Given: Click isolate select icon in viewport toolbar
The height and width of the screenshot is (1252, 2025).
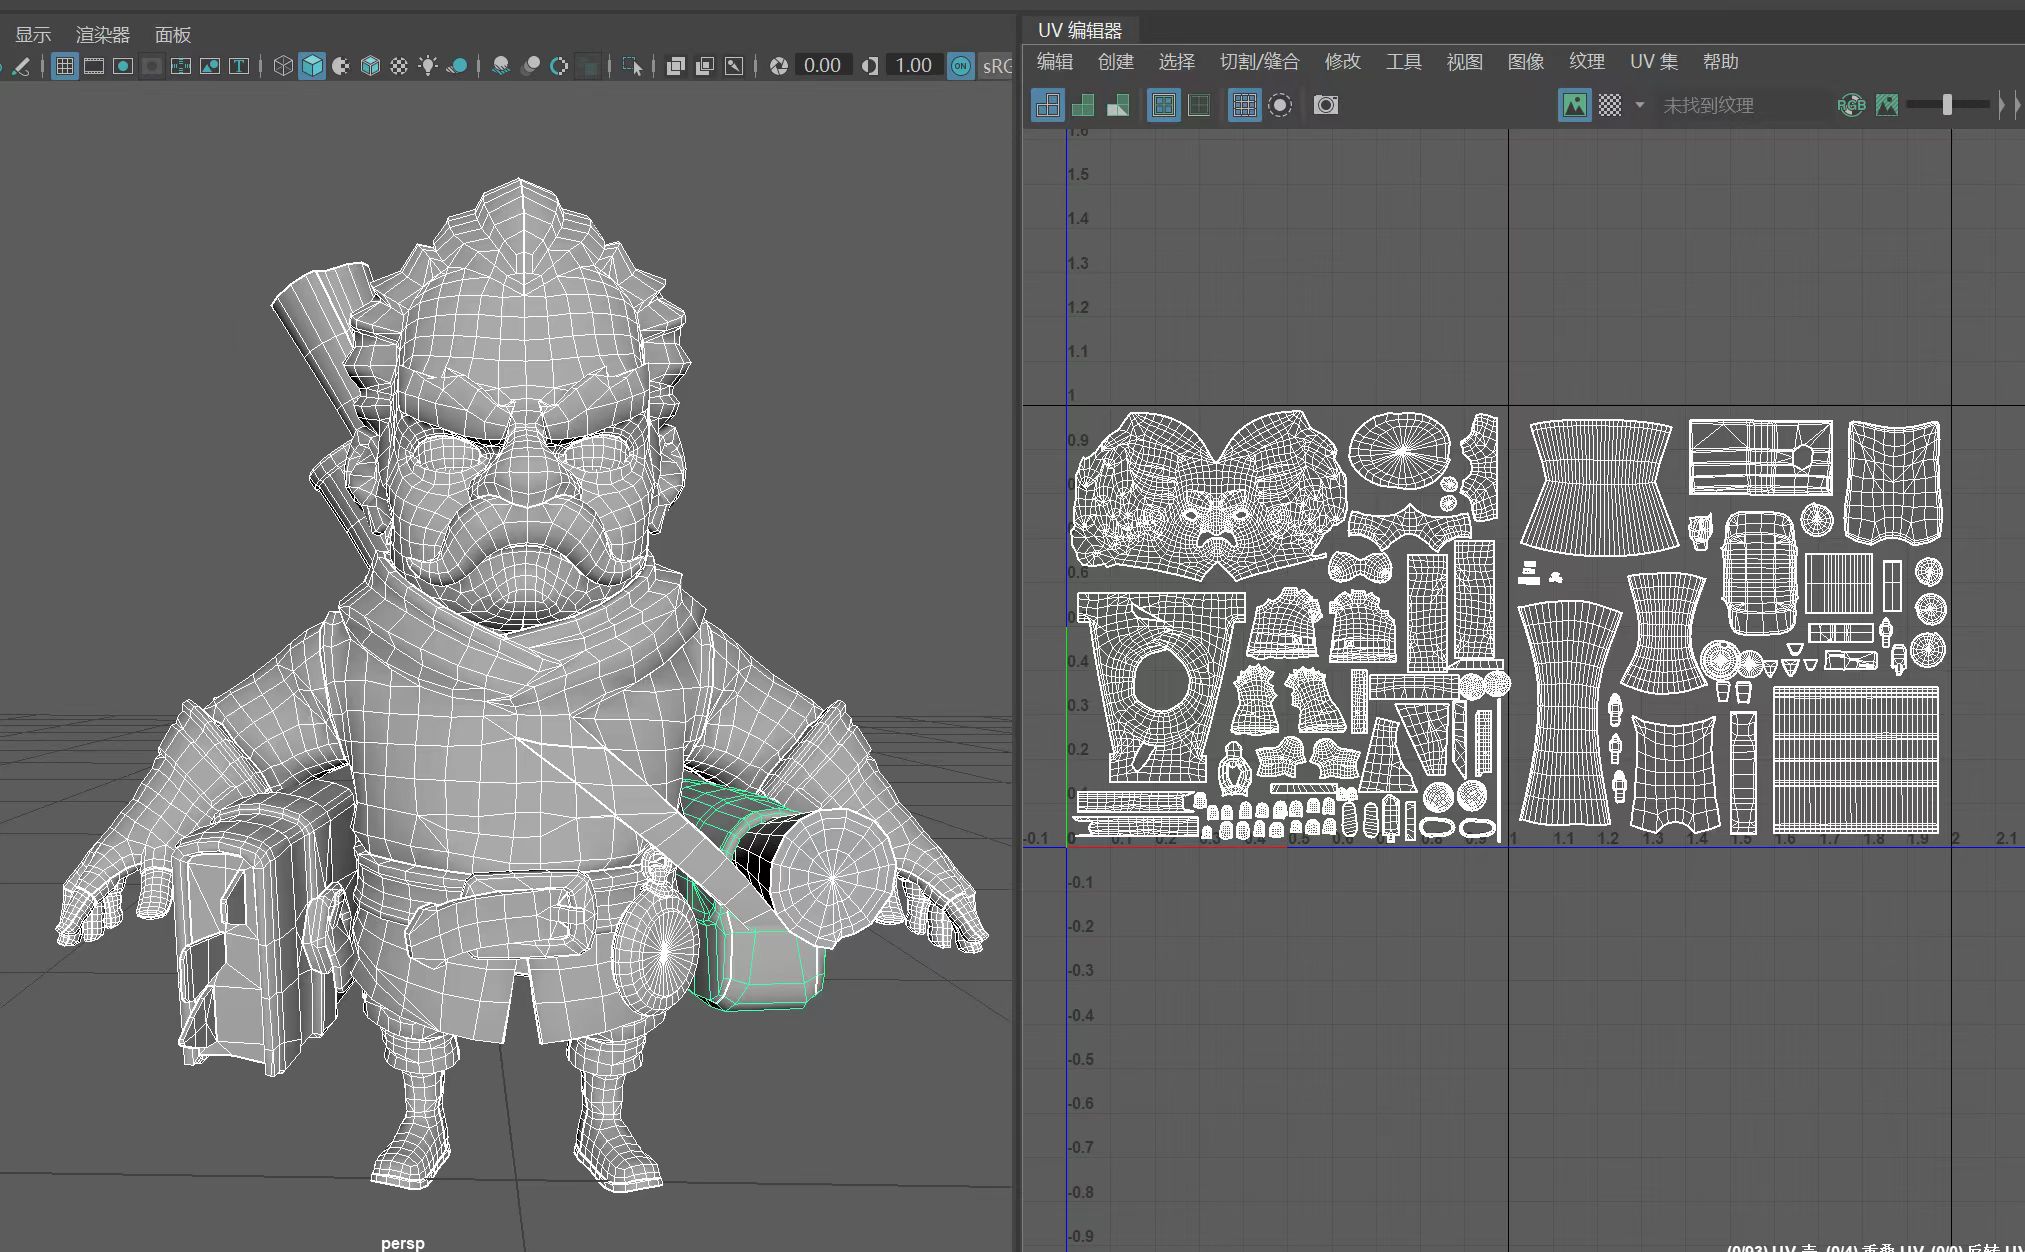Looking at the screenshot, I should click(632, 66).
